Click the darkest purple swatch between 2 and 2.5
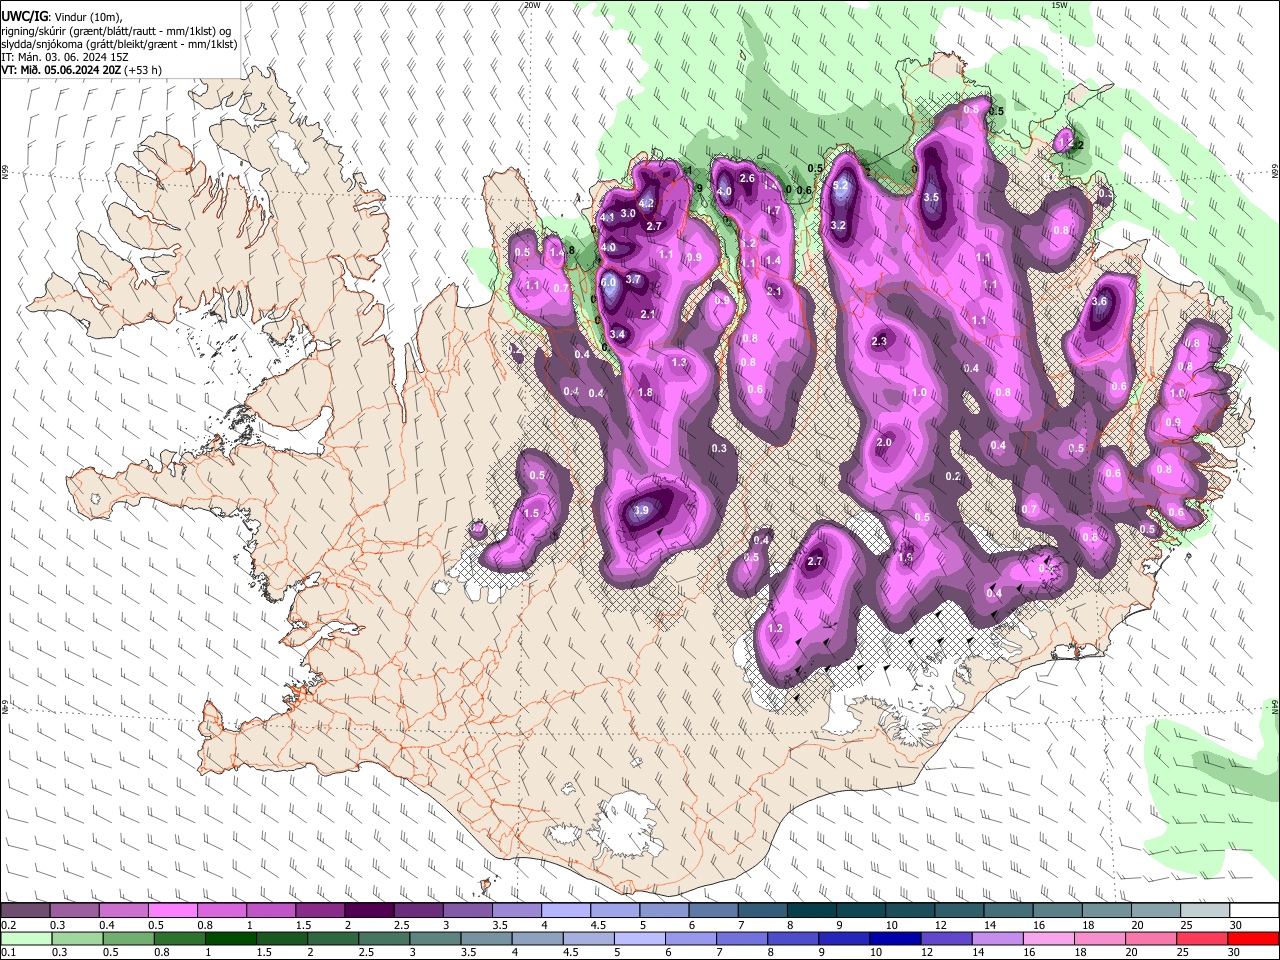The image size is (1280, 960). pos(369,910)
